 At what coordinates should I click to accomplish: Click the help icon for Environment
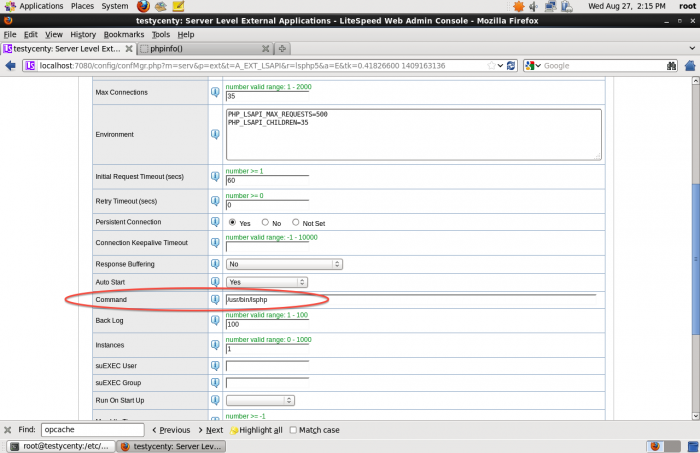[215, 134]
